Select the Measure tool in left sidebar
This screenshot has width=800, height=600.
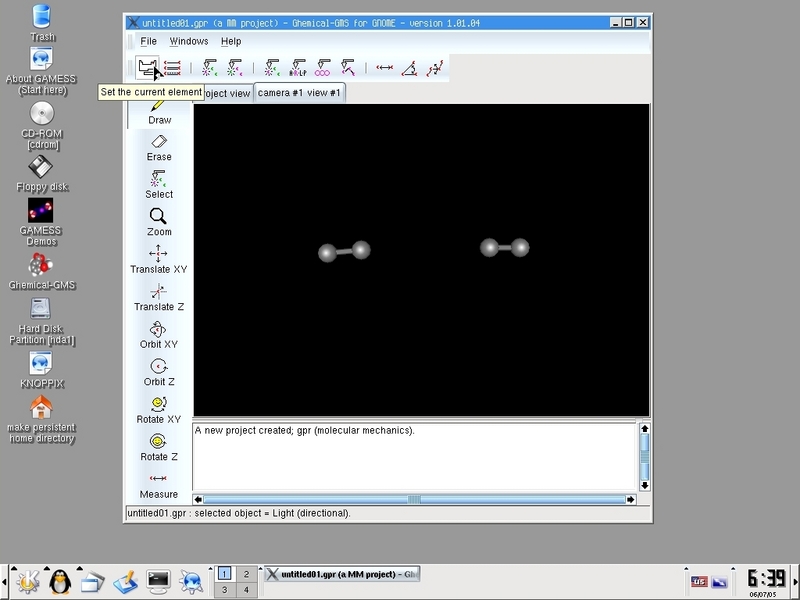pyautogui.click(x=159, y=484)
